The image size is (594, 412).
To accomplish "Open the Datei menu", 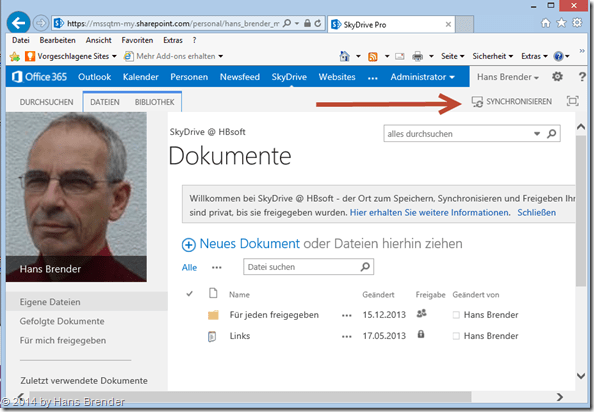I will pos(21,40).
